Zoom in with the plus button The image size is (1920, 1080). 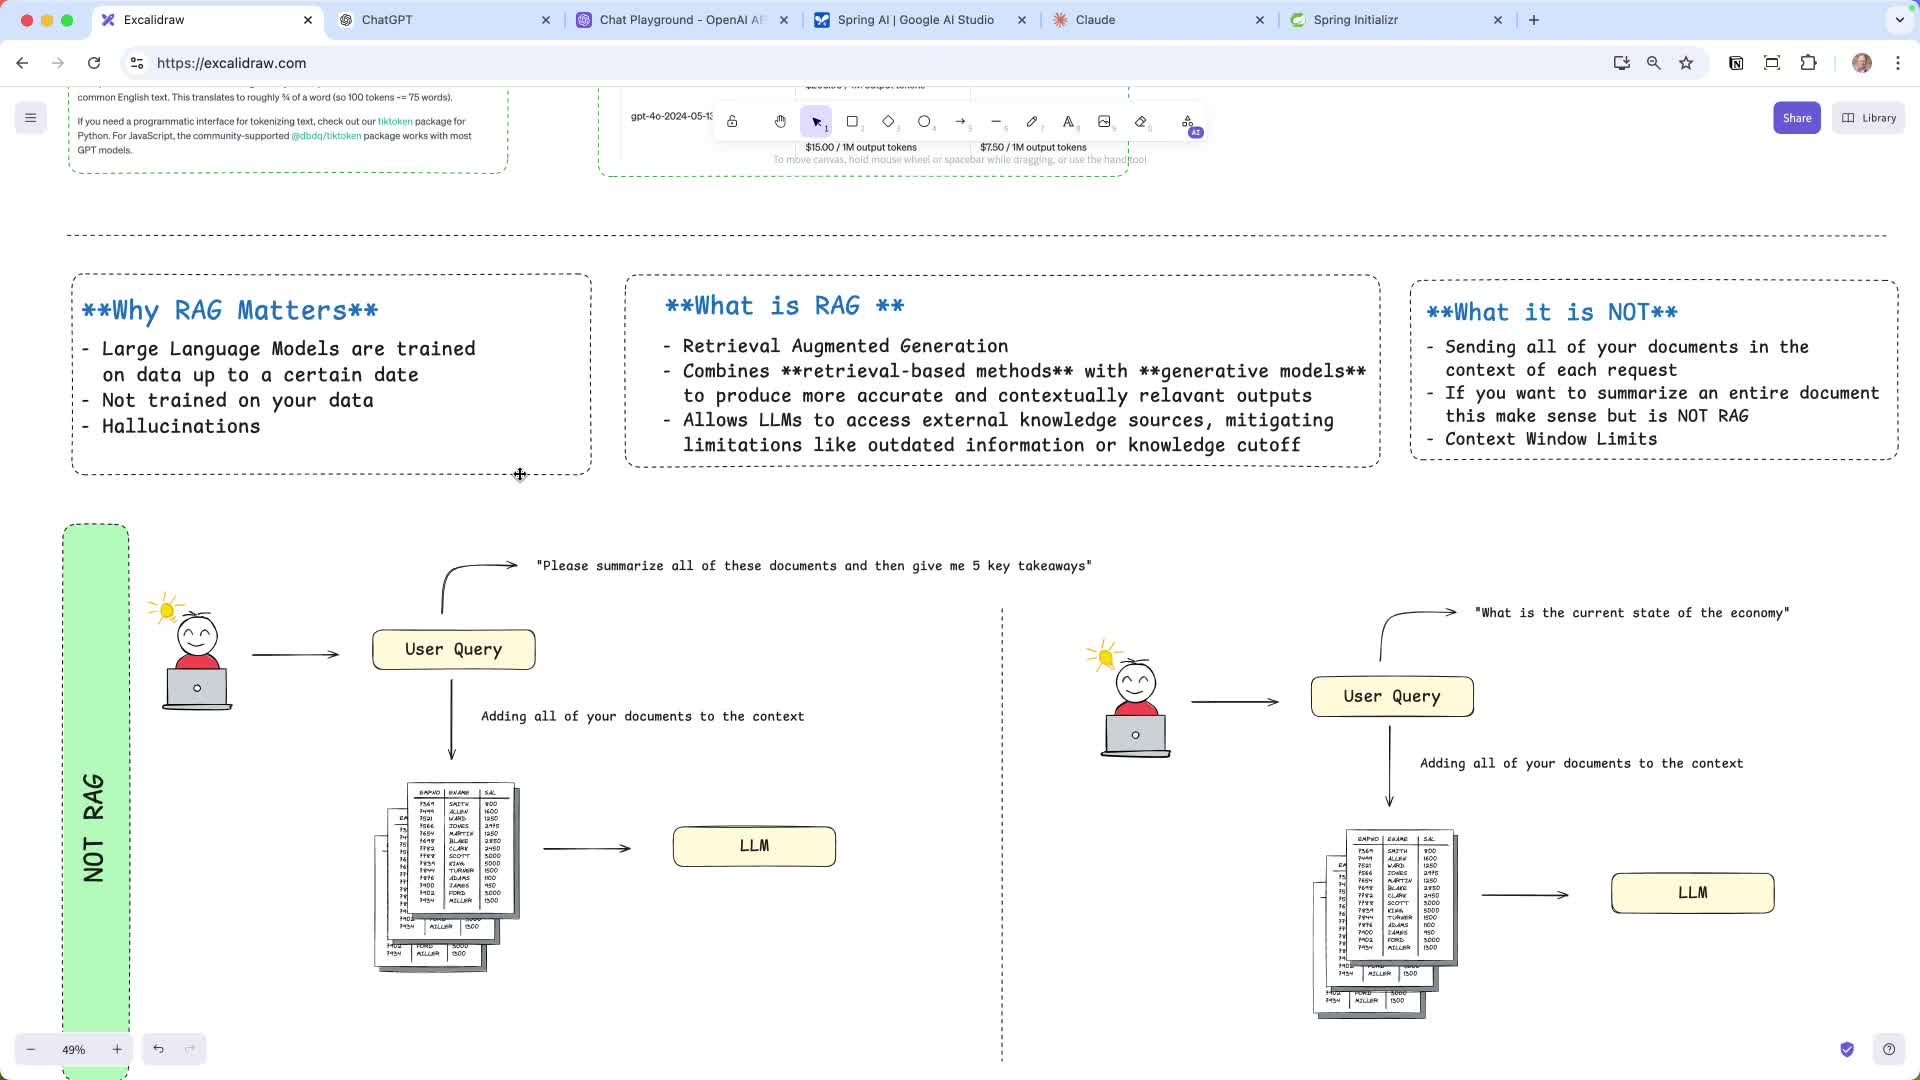point(117,1049)
